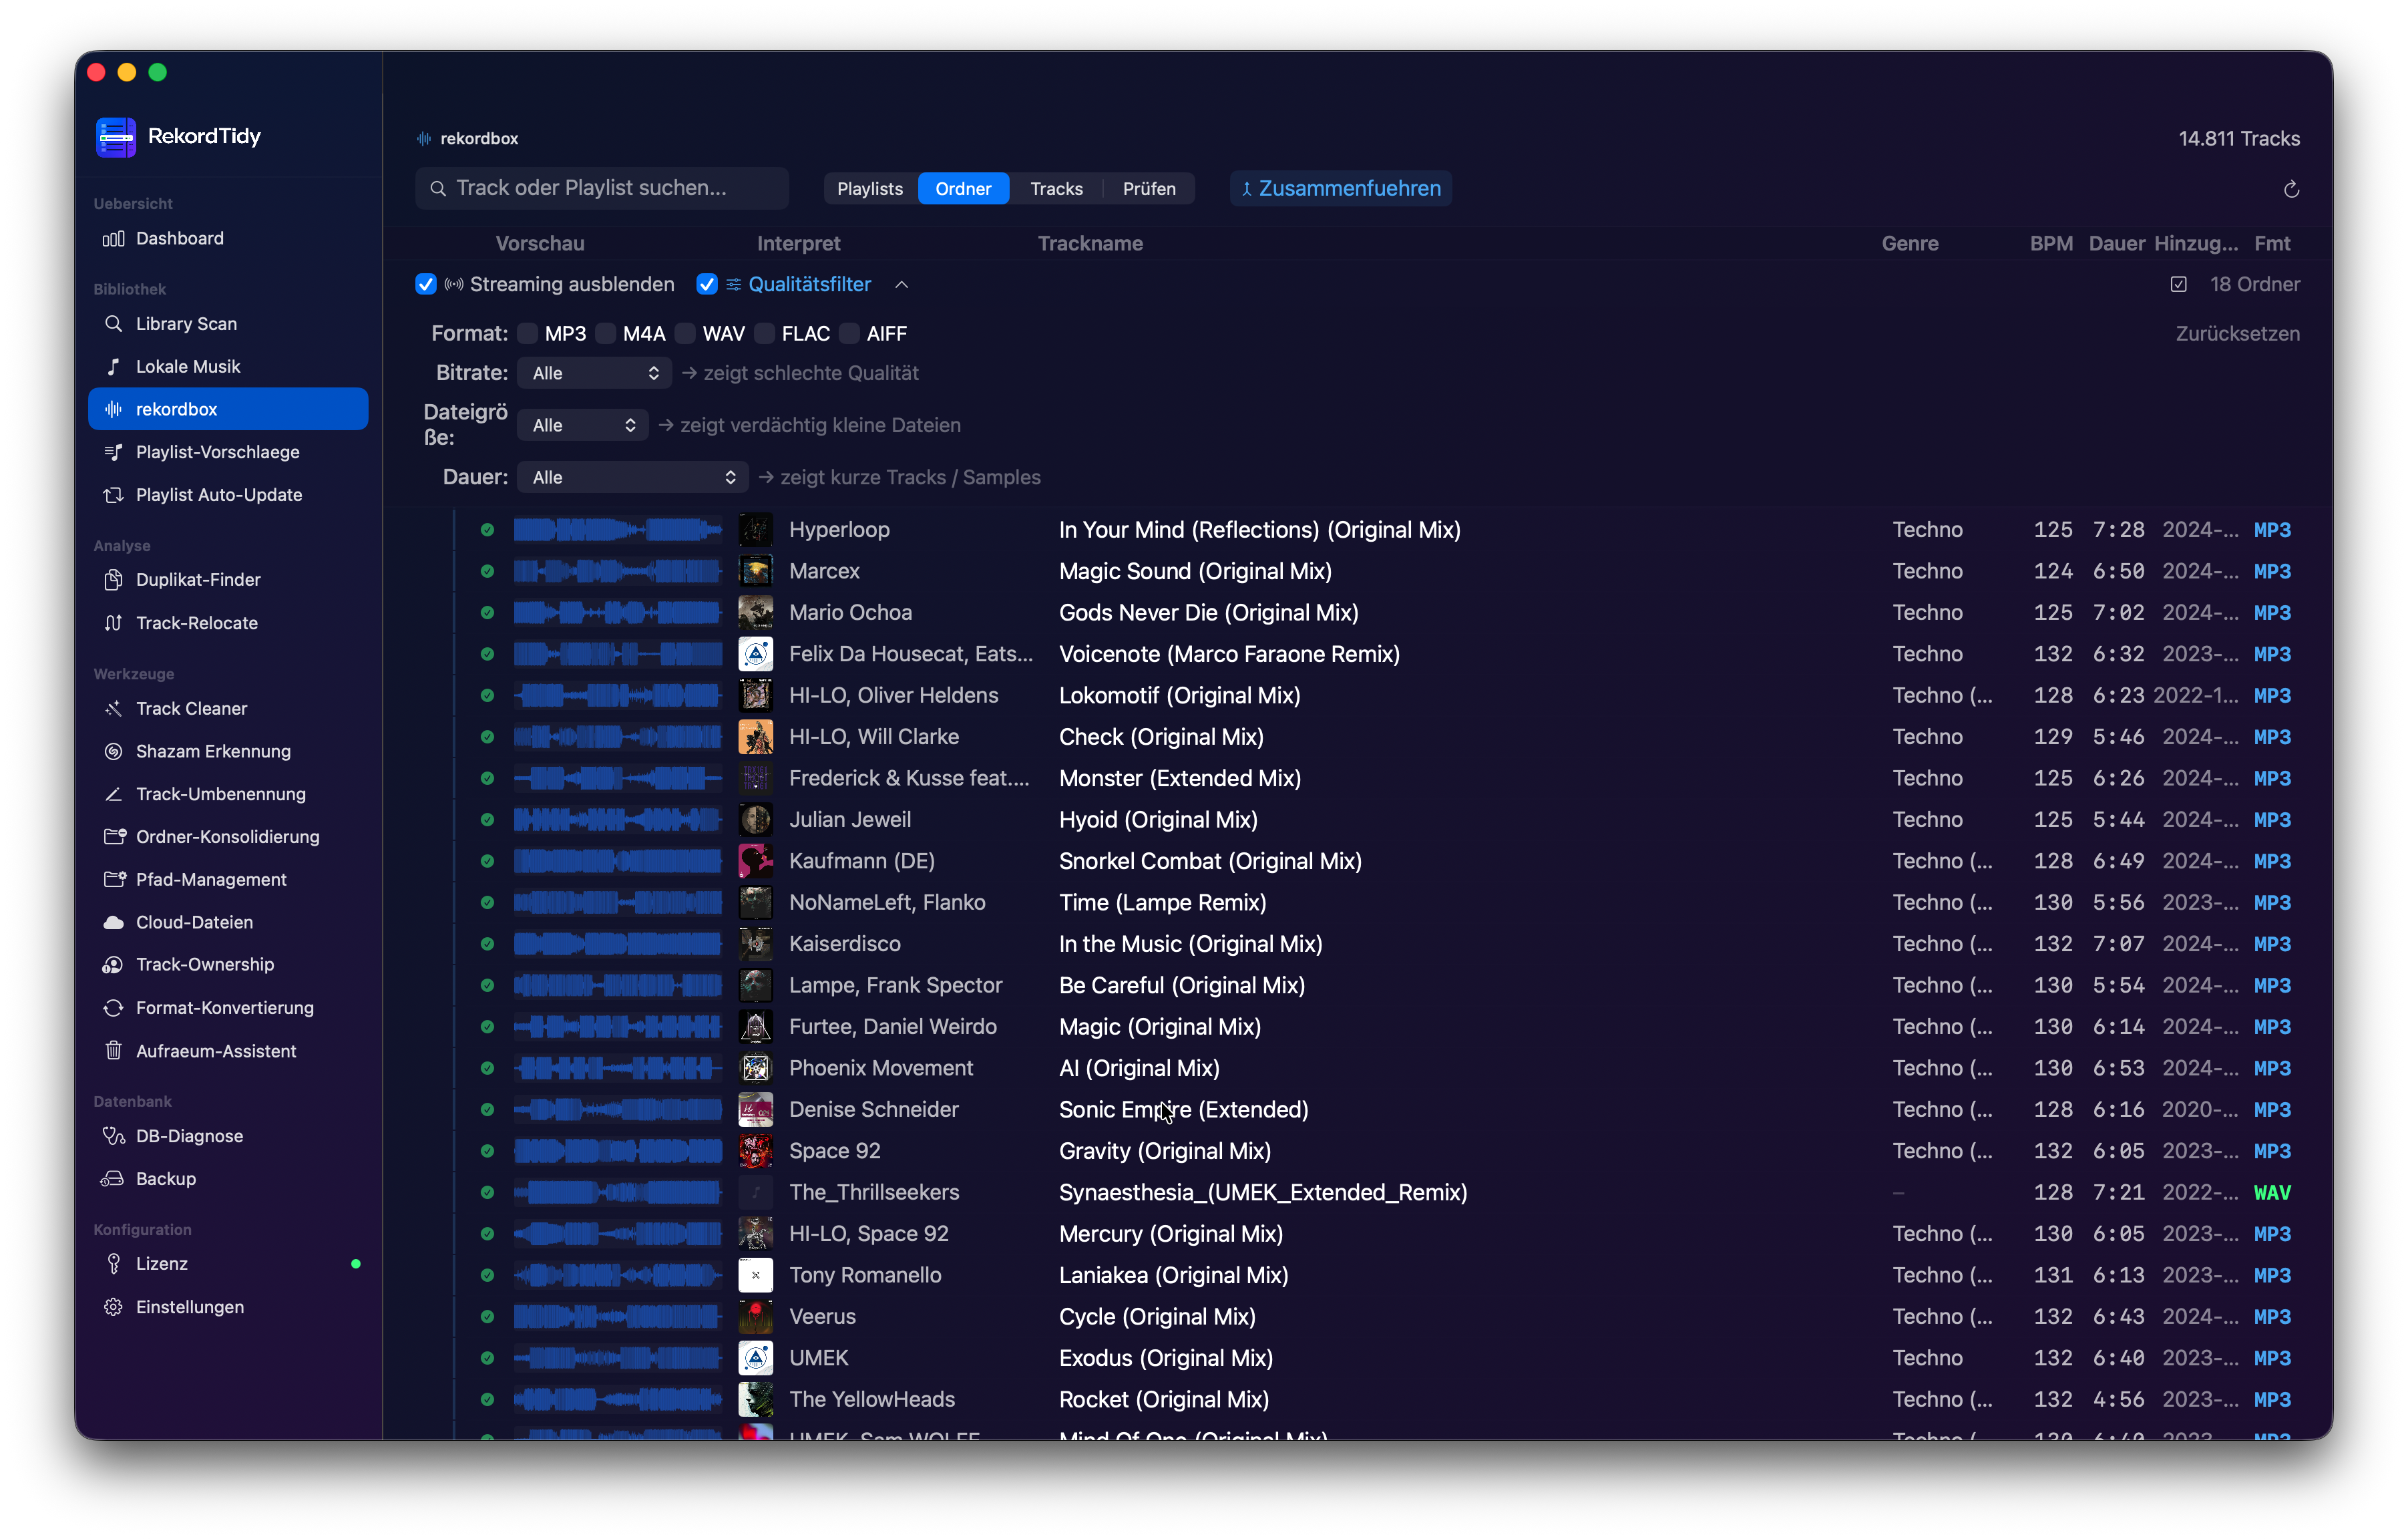Screen dimensions: 2408x1539
Task: Click the Zusammenfuehren button
Action: click(1341, 189)
